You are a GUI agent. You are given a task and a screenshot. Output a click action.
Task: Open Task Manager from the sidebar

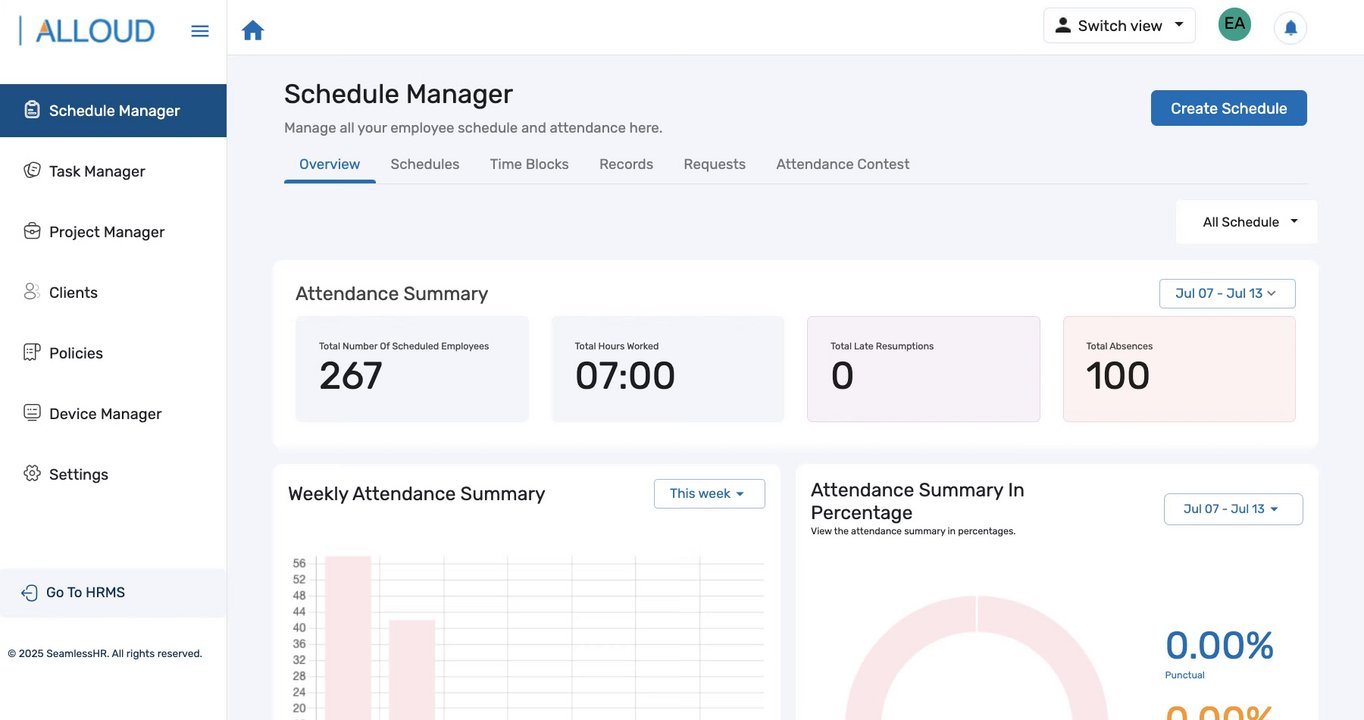click(x=96, y=171)
